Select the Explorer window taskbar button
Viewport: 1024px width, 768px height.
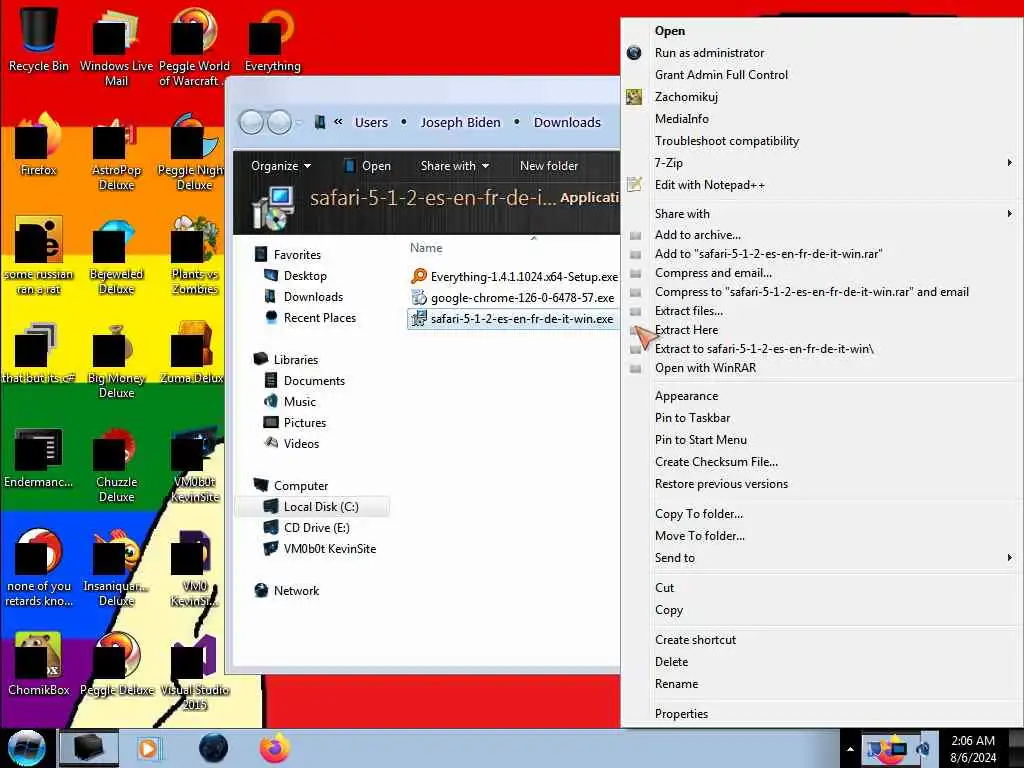(x=89, y=748)
